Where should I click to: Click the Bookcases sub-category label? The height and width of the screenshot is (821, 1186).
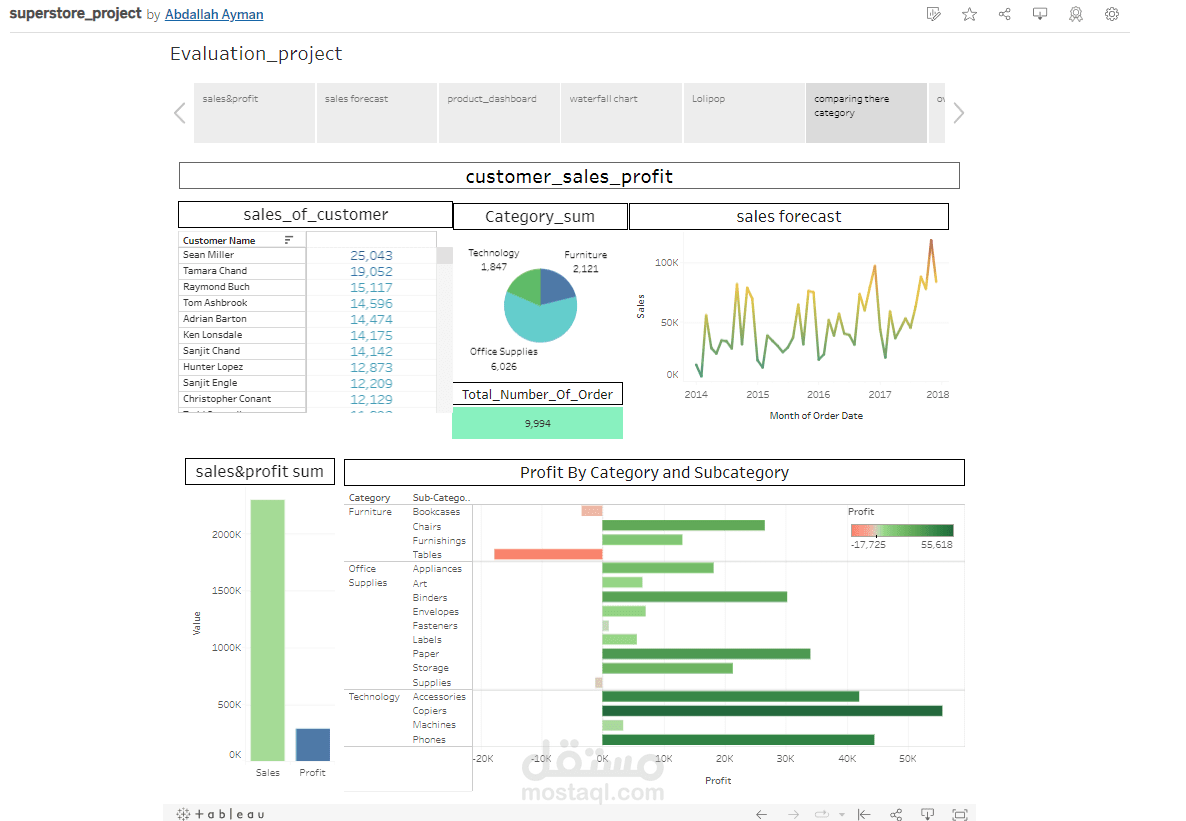(436, 512)
